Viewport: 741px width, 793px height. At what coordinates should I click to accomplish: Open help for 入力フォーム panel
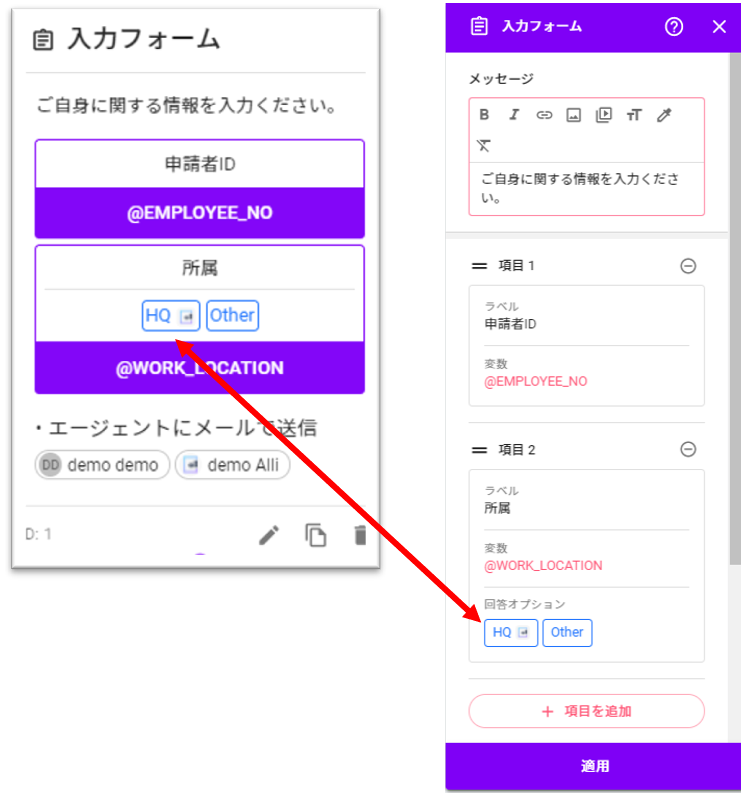click(674, 26)
